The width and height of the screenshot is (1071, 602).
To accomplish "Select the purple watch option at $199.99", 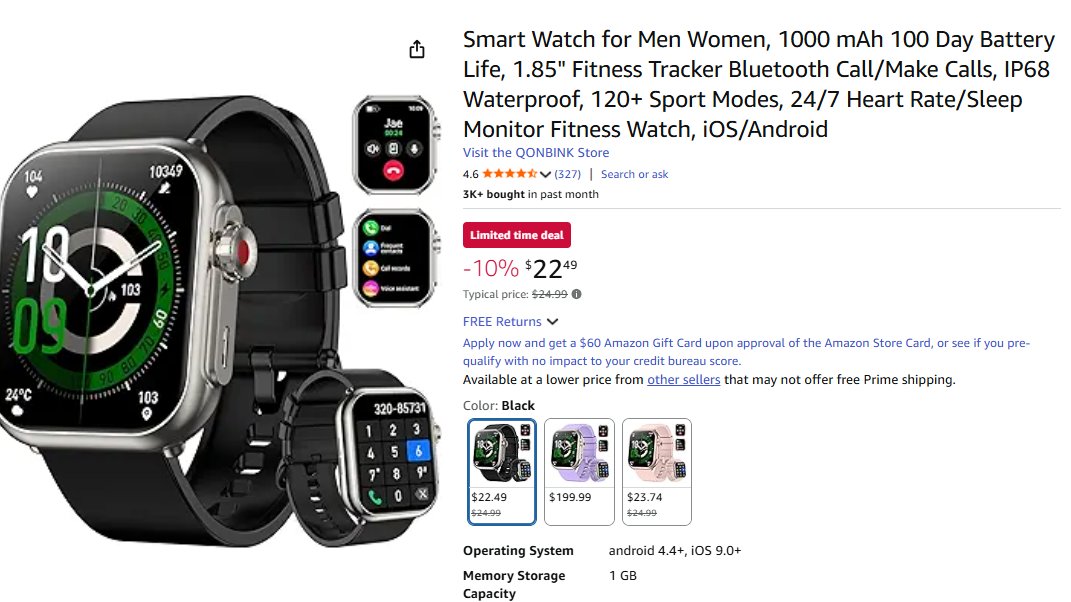I will [579, 471].
